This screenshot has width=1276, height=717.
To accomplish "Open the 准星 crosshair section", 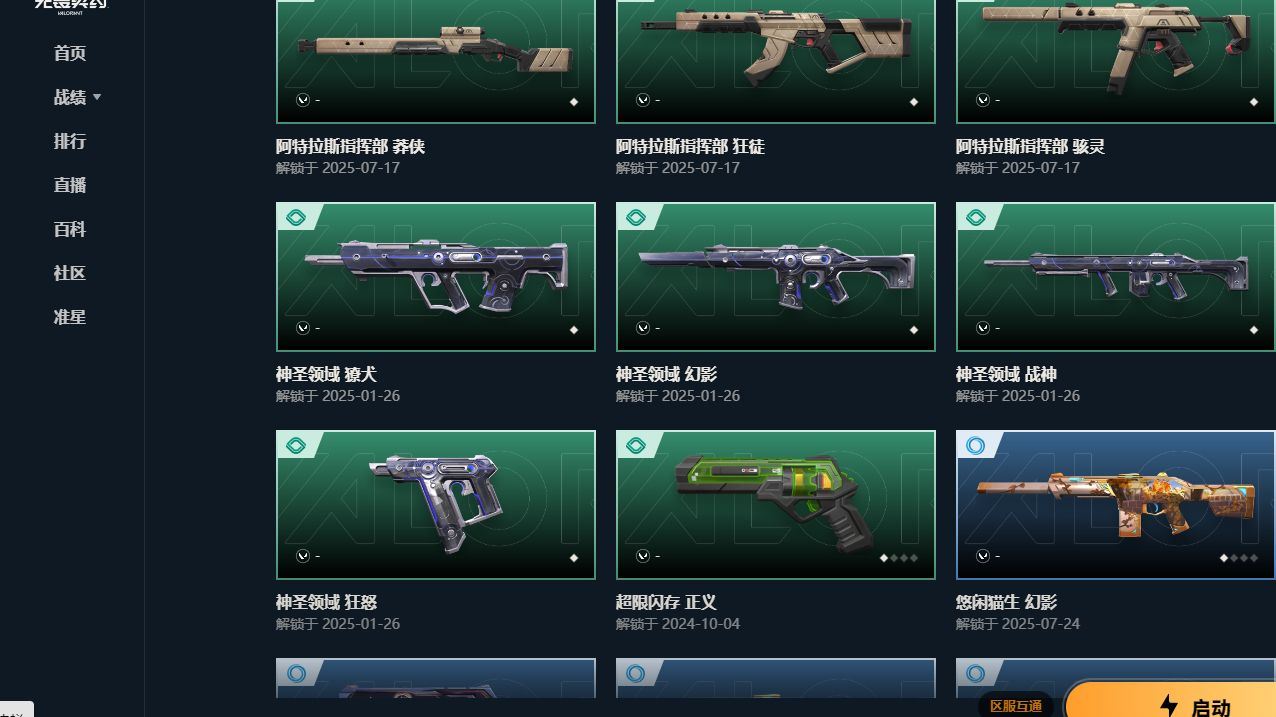I will [70, 317].
